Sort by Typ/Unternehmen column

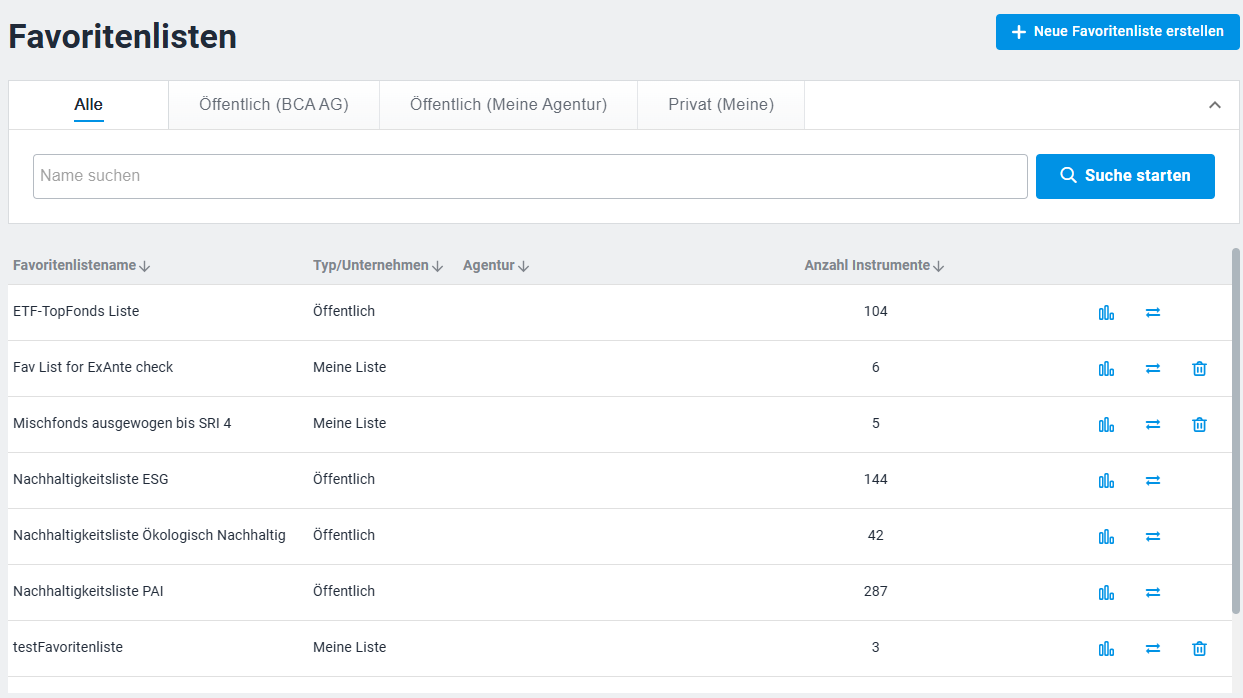377,266
